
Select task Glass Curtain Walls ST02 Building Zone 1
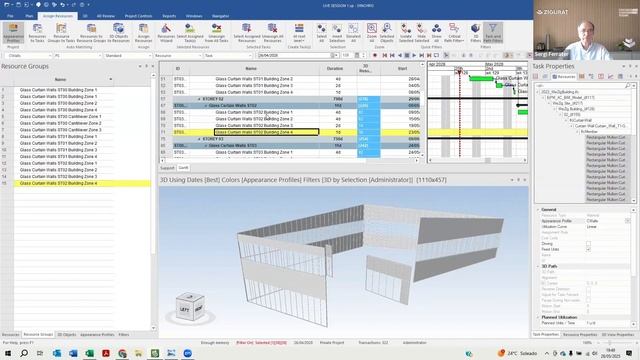pyautogui.click(x=254, y=112)
